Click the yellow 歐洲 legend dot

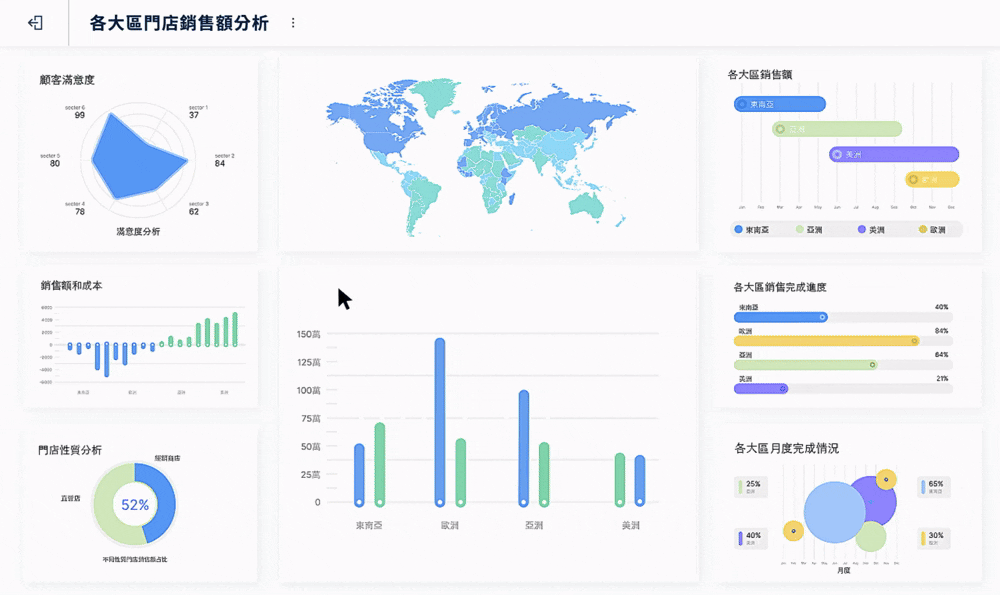(923, 230)
